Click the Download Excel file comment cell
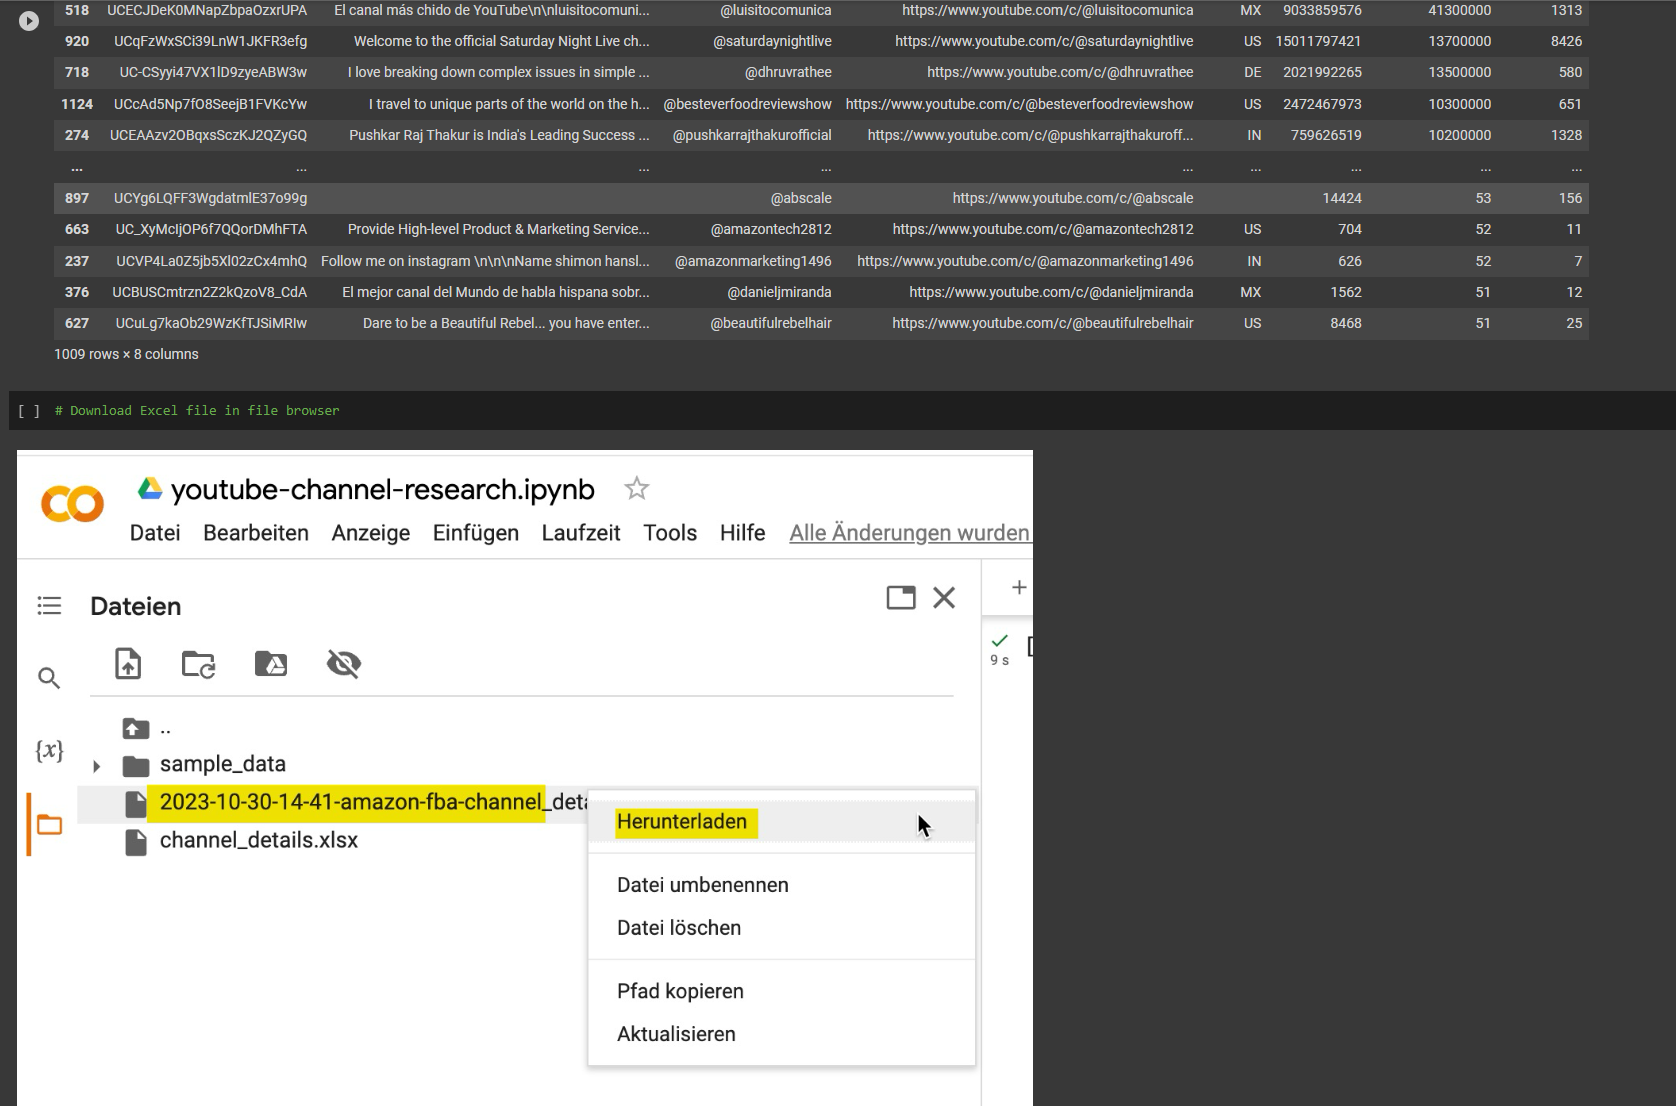 (x=197, y=411)
